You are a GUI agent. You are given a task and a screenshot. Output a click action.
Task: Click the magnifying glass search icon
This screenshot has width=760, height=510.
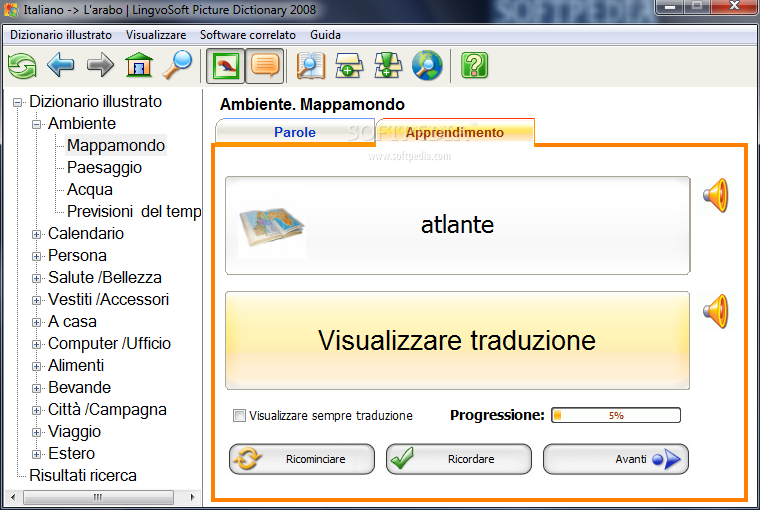[177, 65]
